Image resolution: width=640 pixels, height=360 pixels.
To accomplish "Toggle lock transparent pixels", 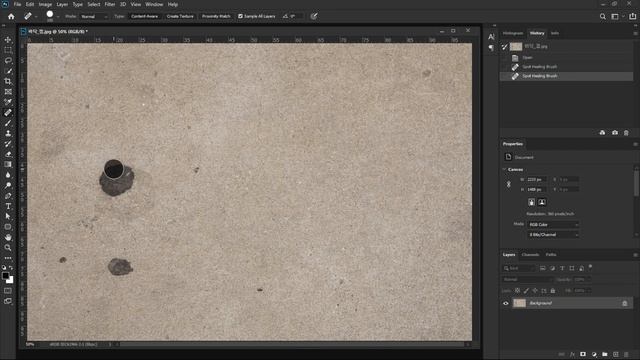I will (517, 291).
